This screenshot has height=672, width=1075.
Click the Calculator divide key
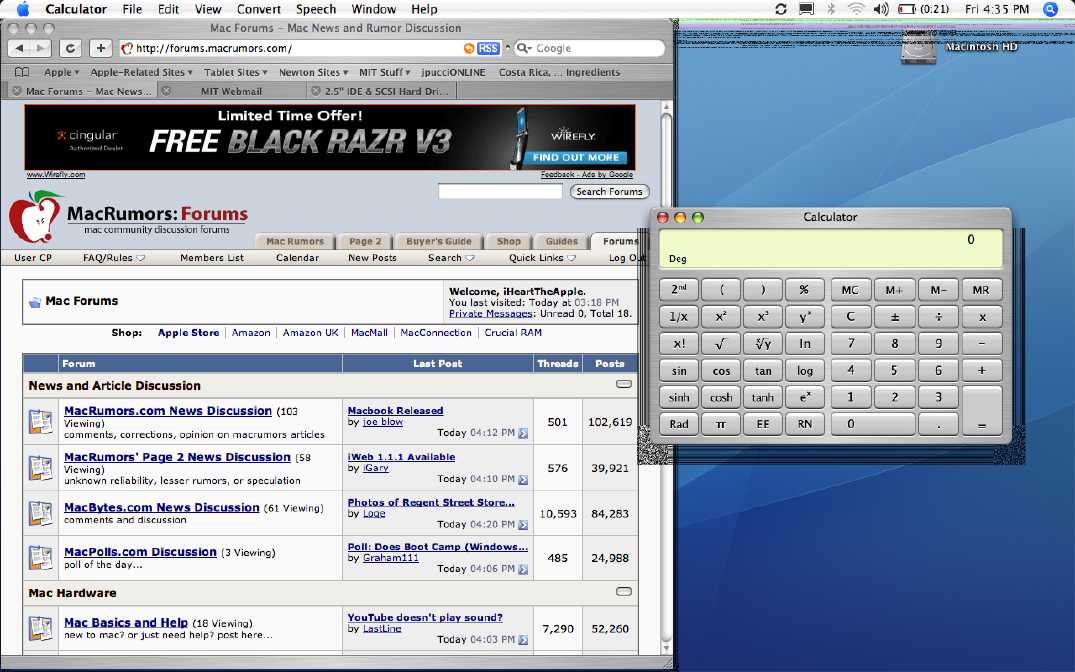point(939,317)
